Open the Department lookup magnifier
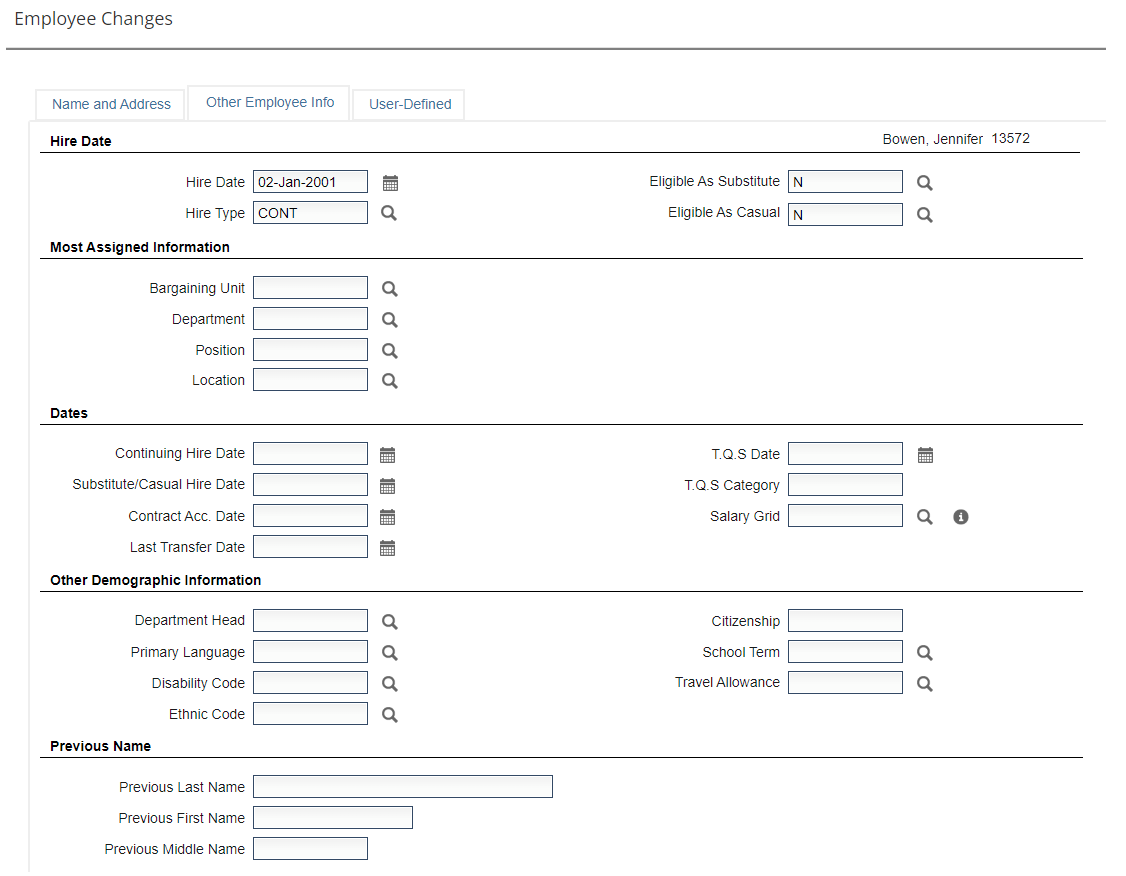This screenshot has height=876, width=1126. (x=390, y=320)
